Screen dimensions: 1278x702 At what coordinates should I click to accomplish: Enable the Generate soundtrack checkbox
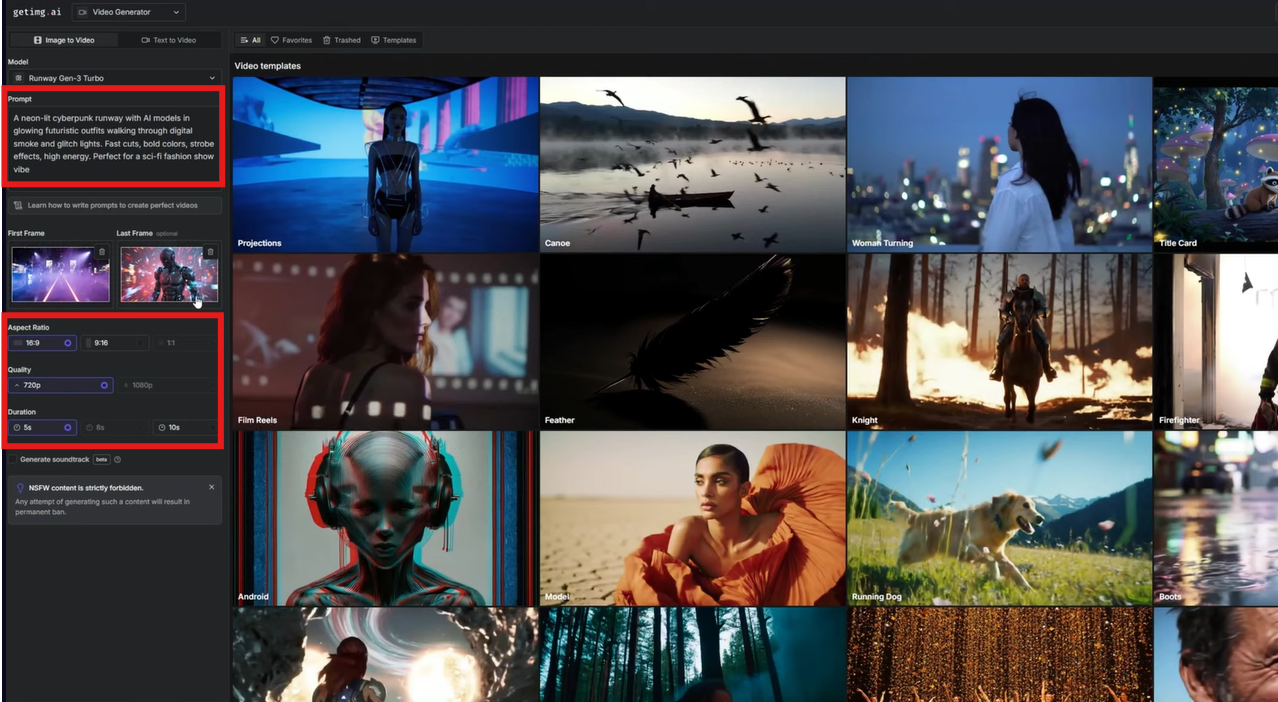tap(13, 460)
